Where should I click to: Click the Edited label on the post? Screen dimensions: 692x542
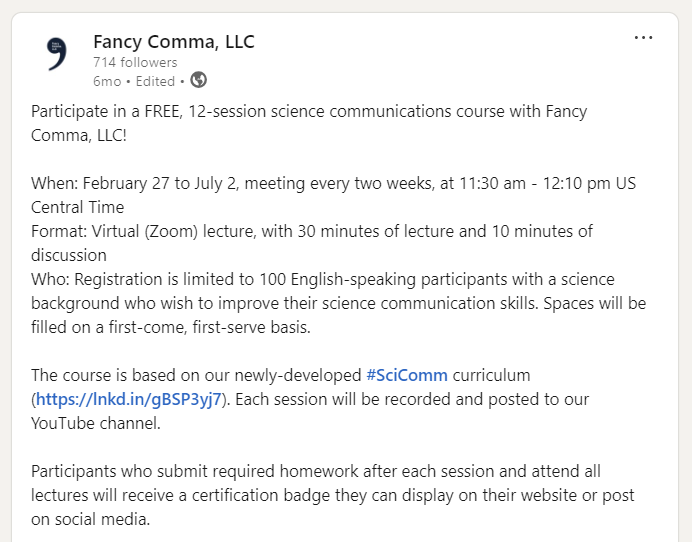pos(155,81)
